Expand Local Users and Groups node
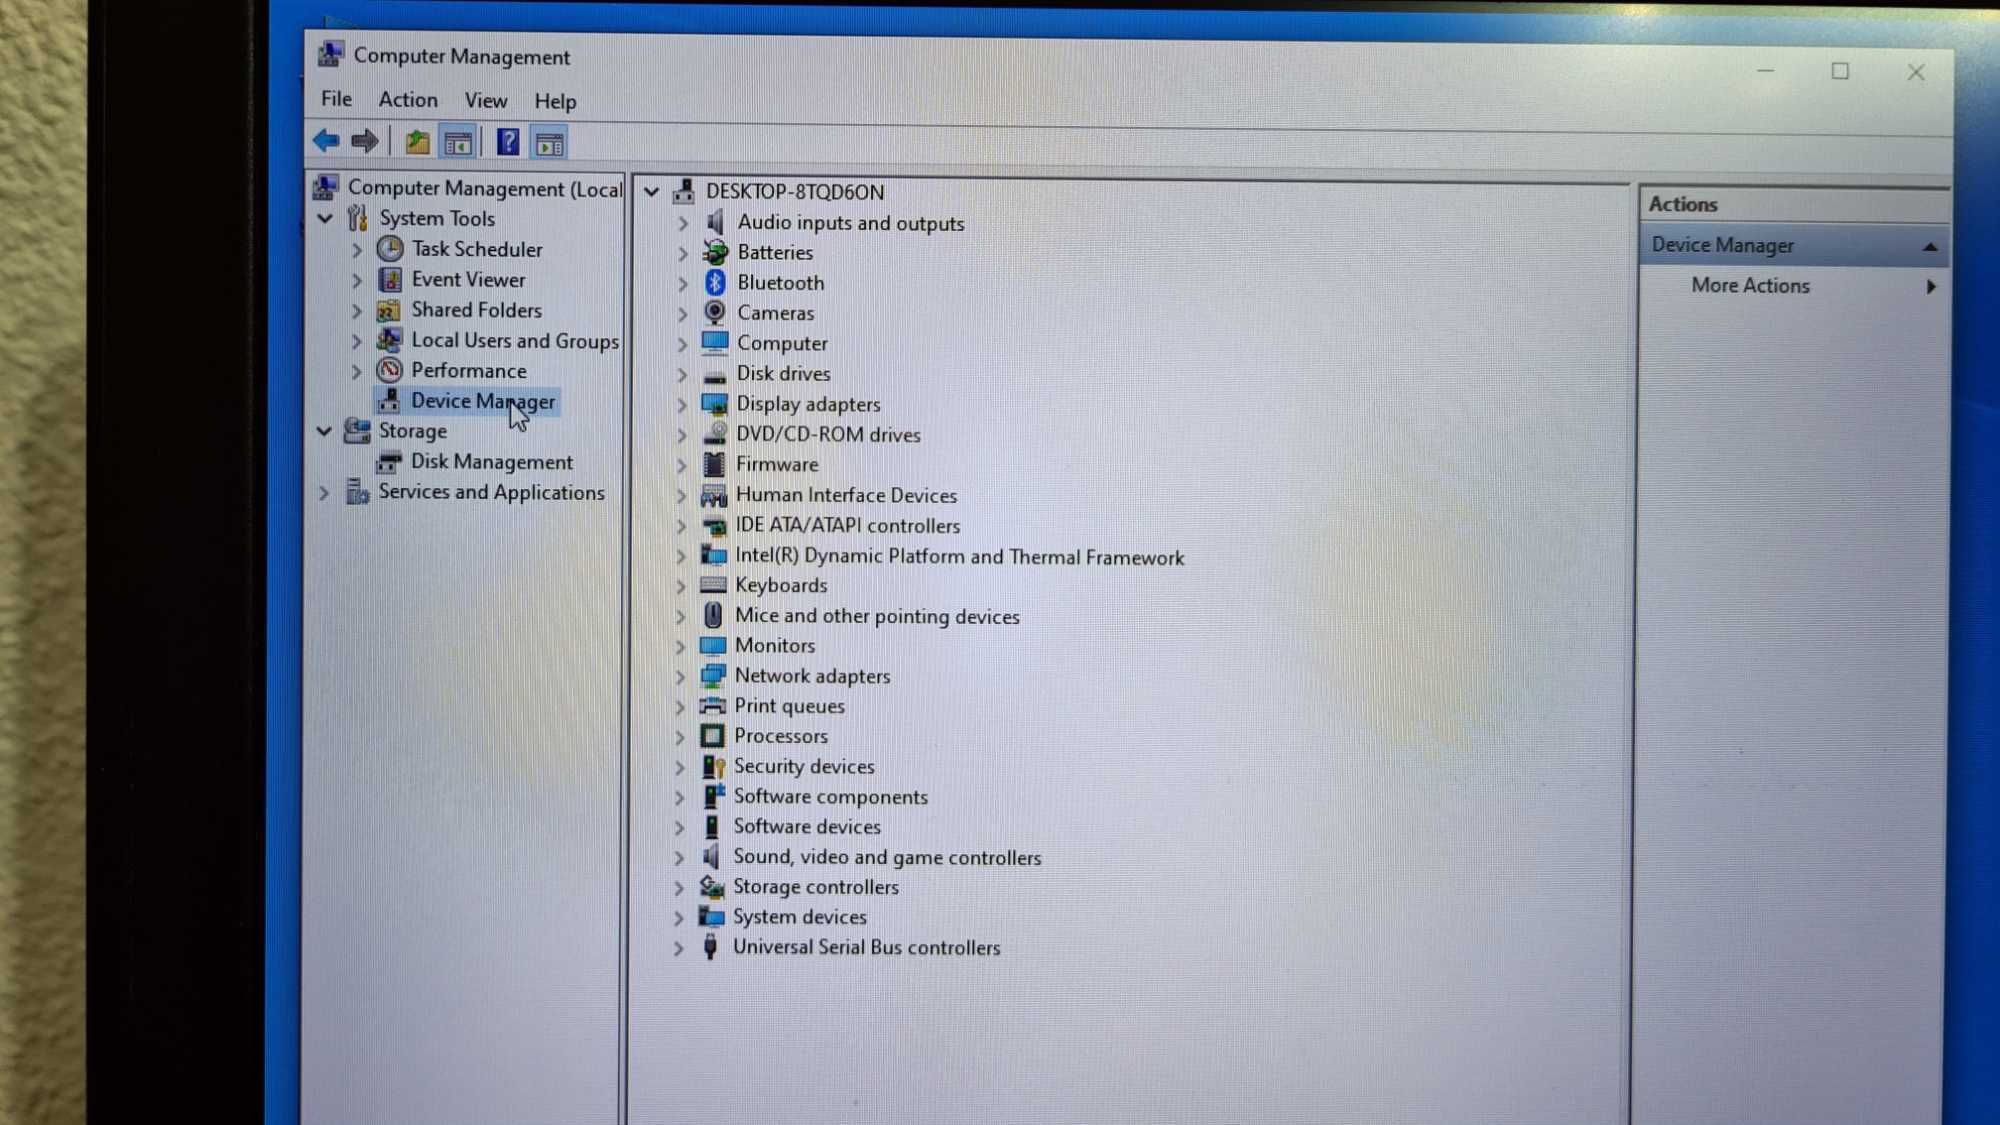 coord(356,341)
